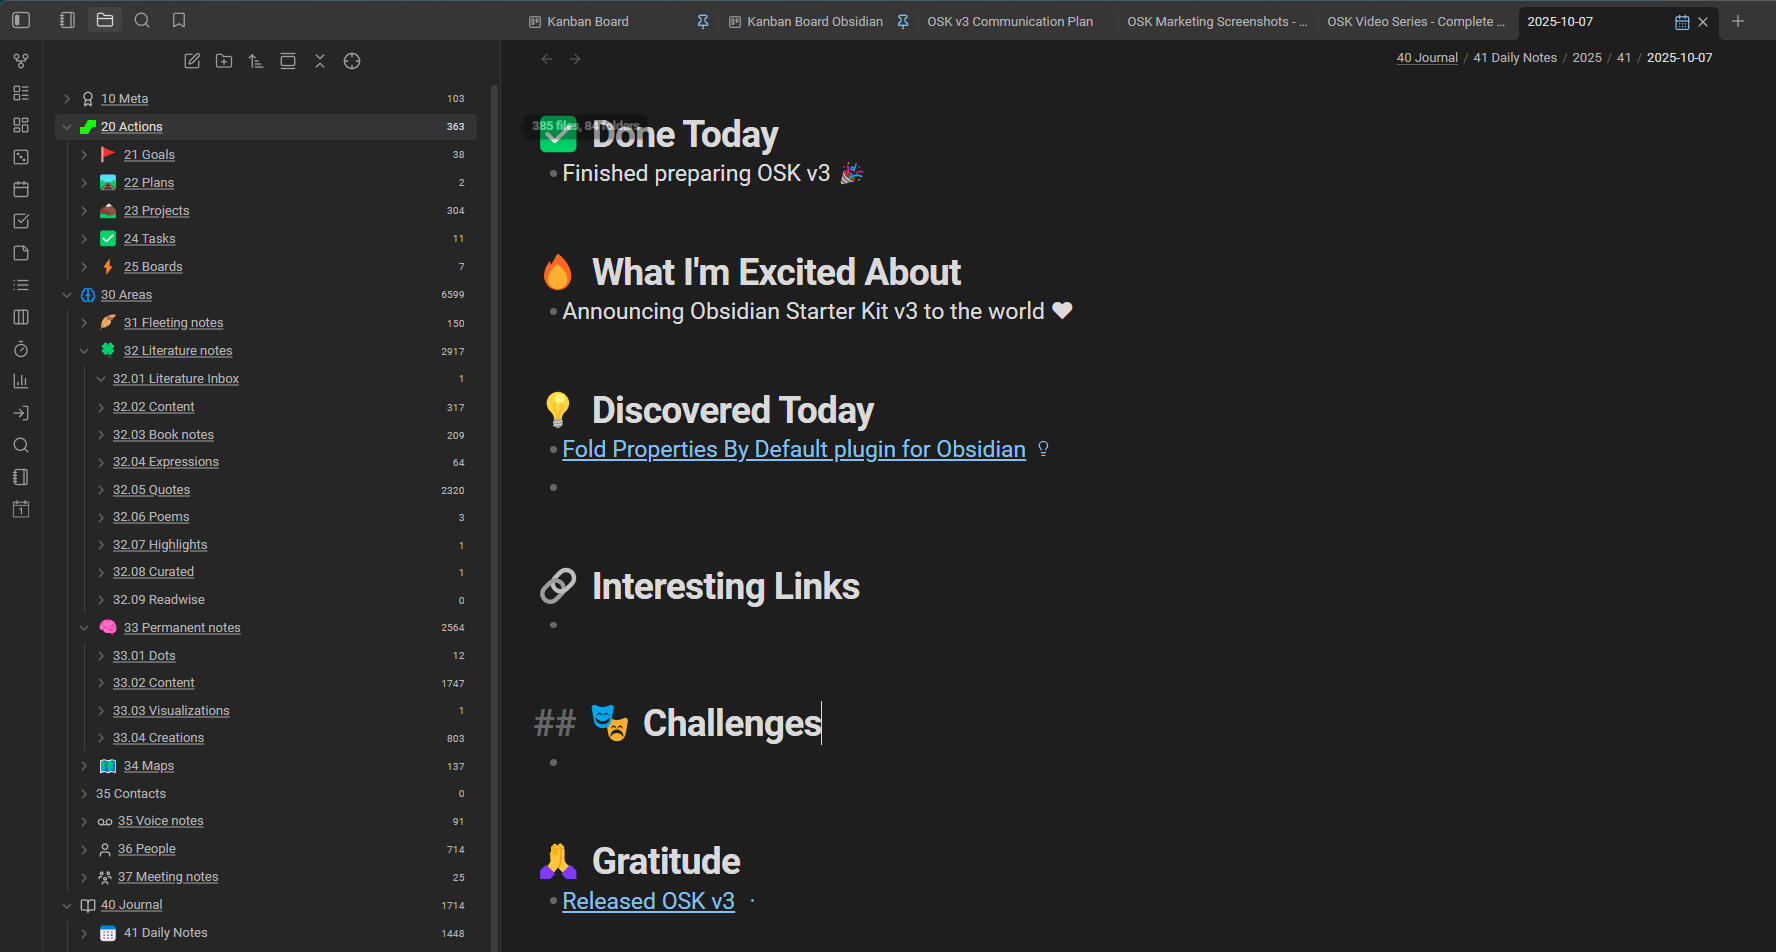1776x952 pixels.
Task: Reveal the active file using the target icon
Action: 352,61
